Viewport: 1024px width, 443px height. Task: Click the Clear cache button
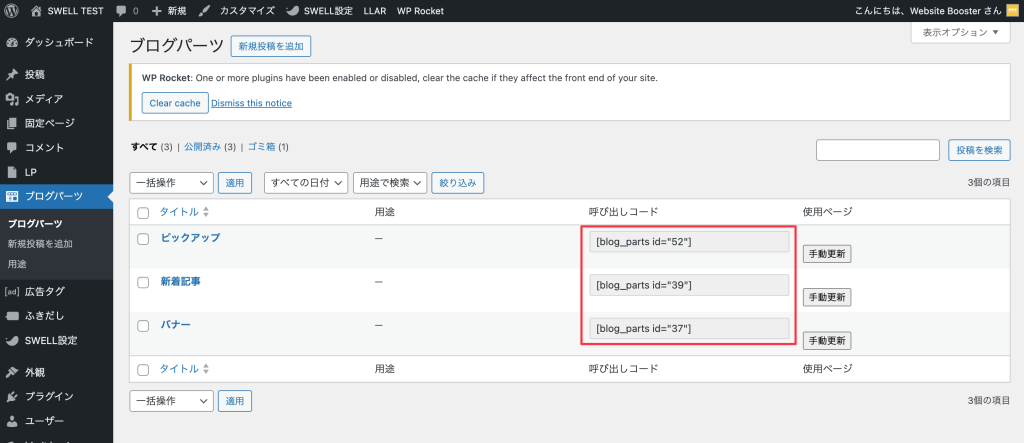[x=175, y=103]
